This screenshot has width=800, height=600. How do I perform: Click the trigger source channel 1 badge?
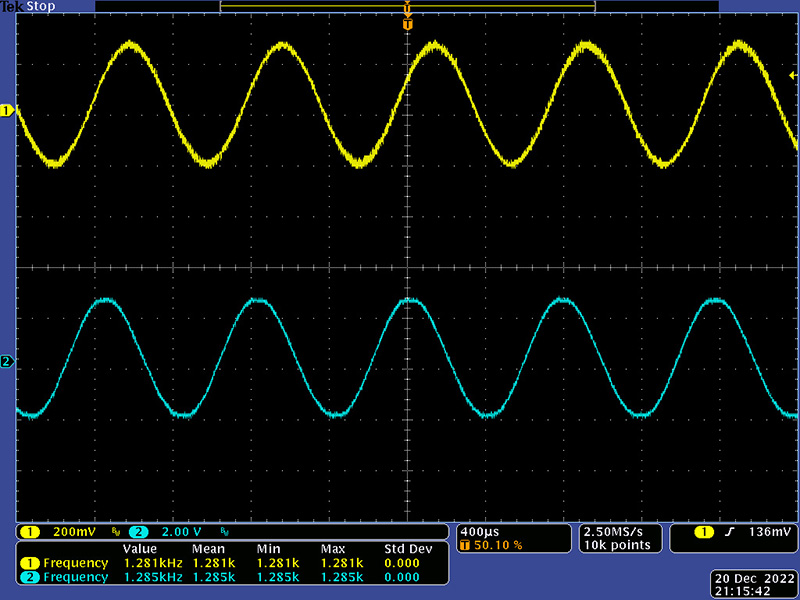click(x=705, y=532)
